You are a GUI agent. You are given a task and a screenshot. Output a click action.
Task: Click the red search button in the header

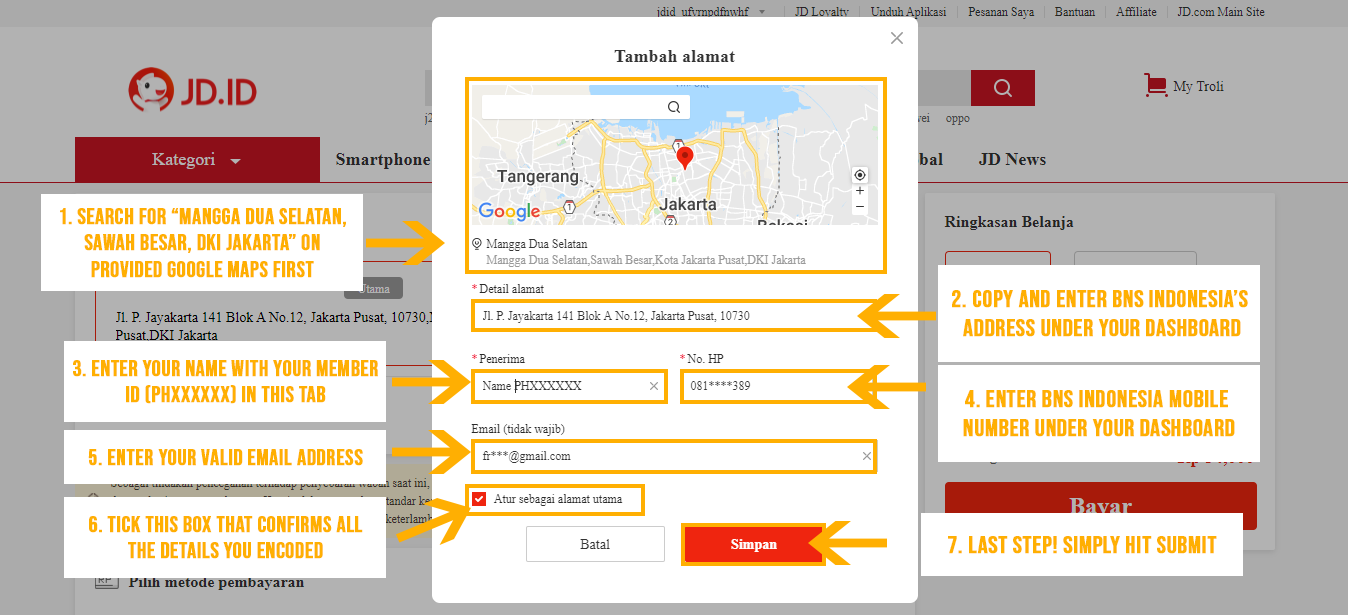click(1003, 88)
